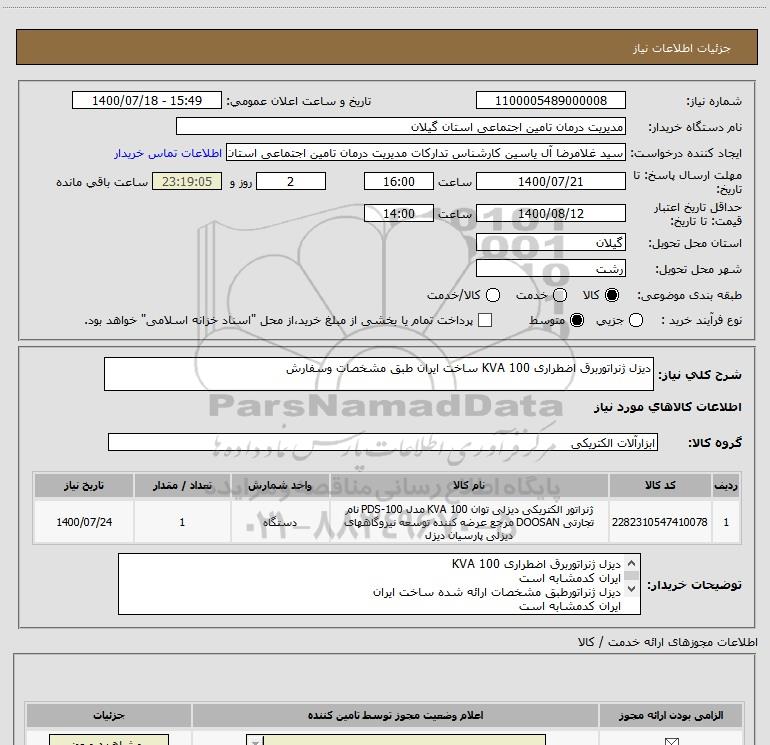Click response deadline date 1400/07/21
Screen dimensions: 770x745
[550, 182]
